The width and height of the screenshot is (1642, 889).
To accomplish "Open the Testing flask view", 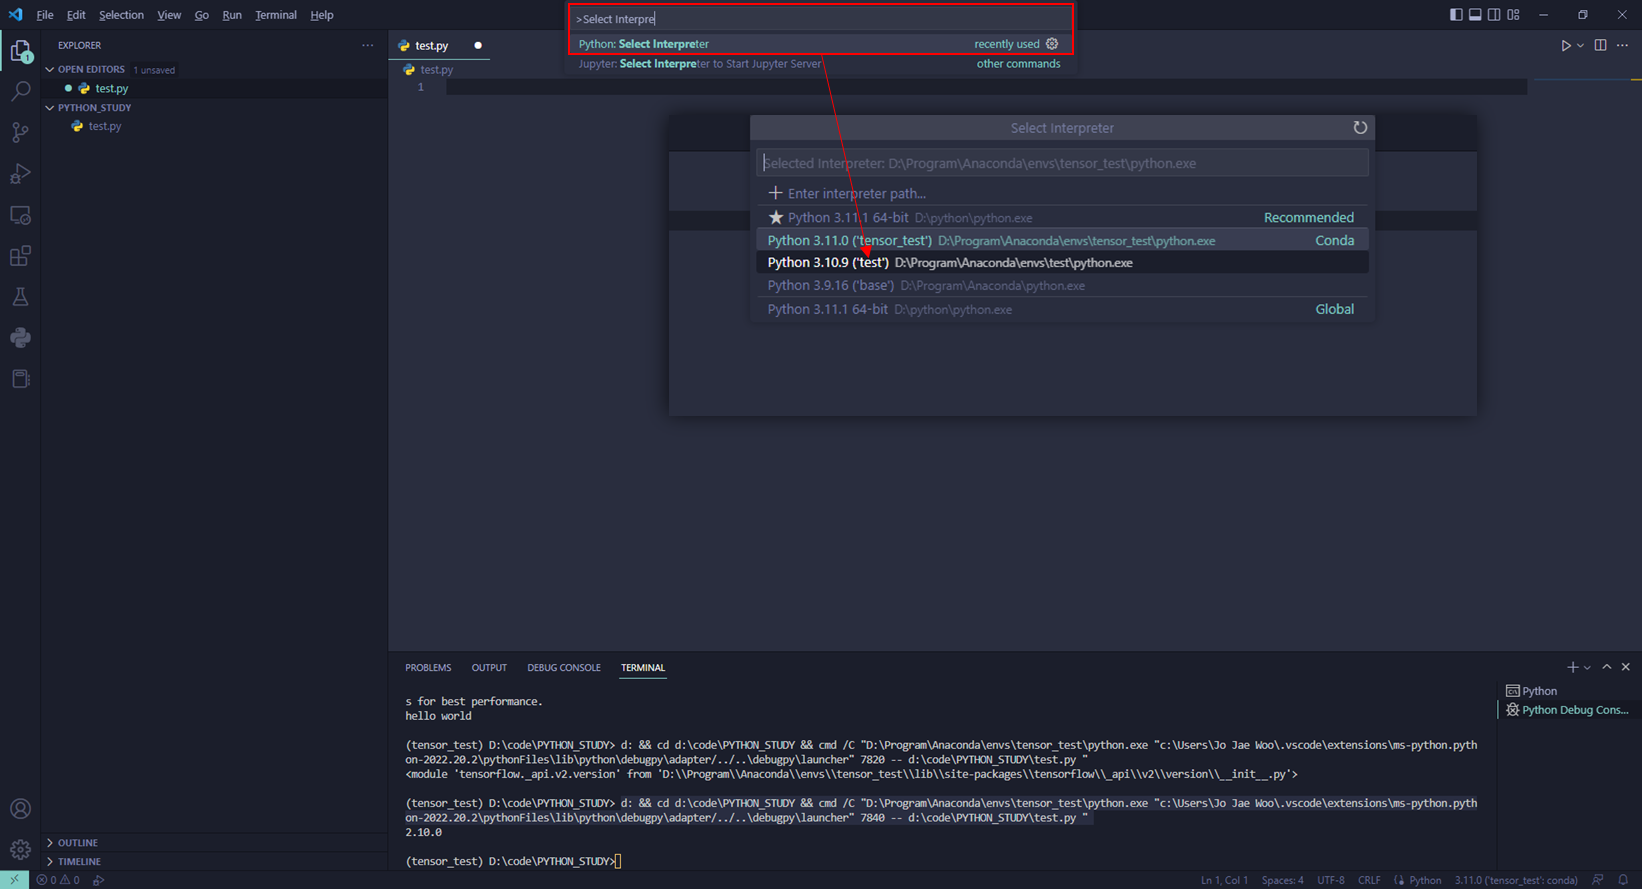I will 20,297.
